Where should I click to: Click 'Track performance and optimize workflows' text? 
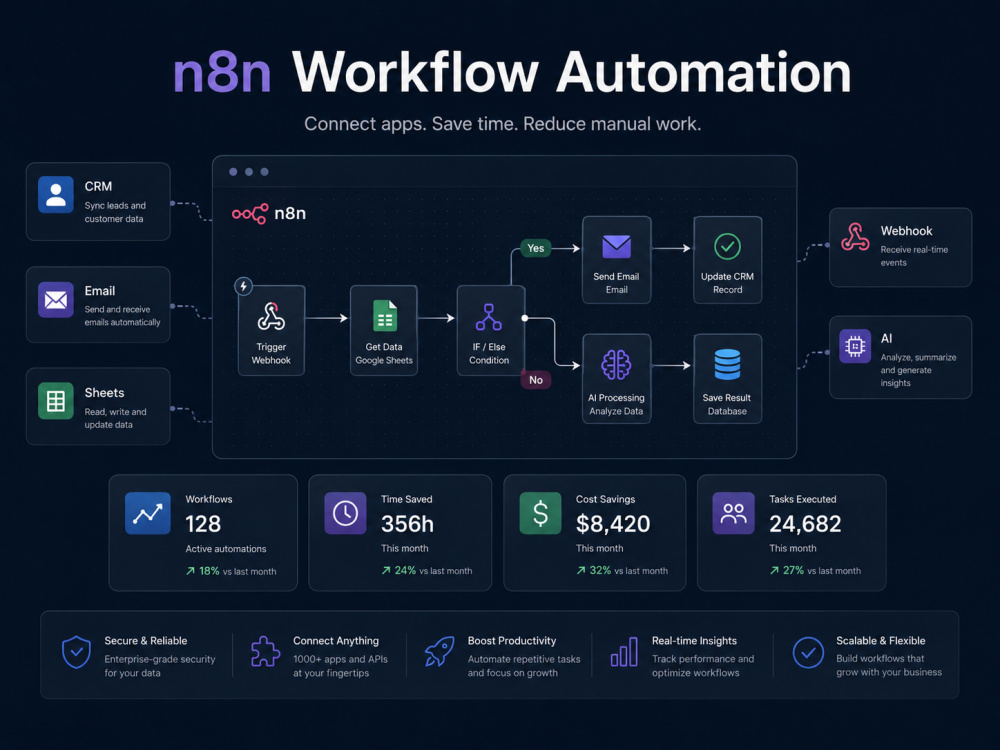coord(703,666)
